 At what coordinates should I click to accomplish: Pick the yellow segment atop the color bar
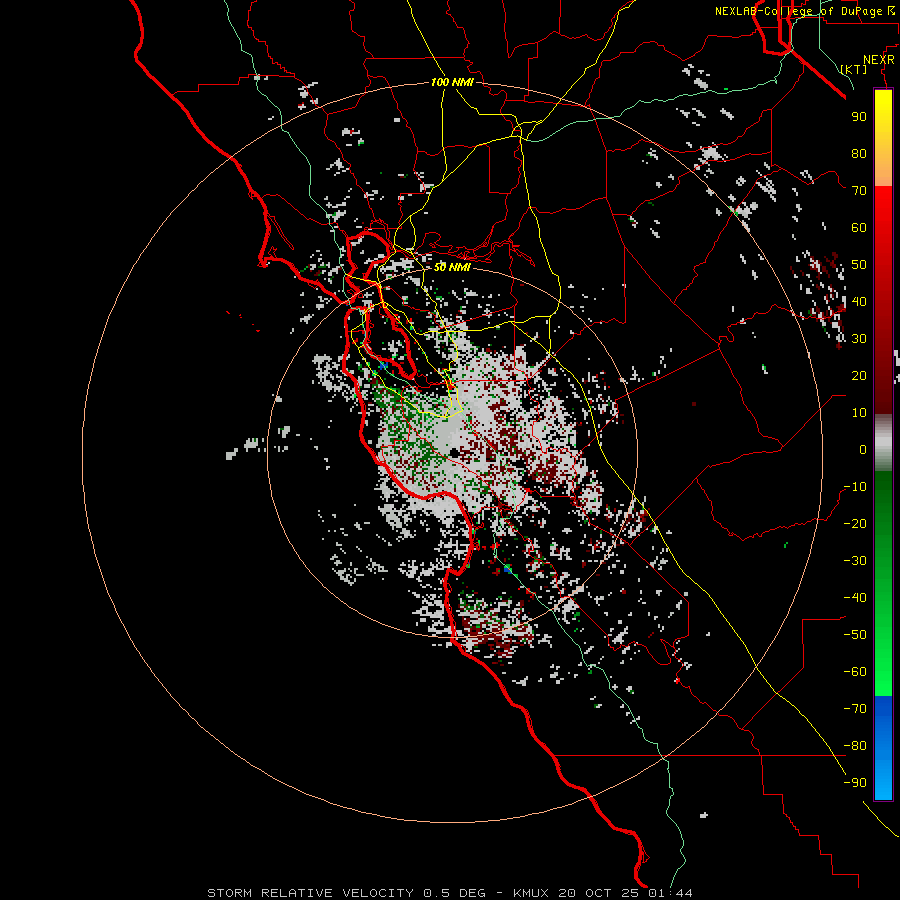[883, 138]
